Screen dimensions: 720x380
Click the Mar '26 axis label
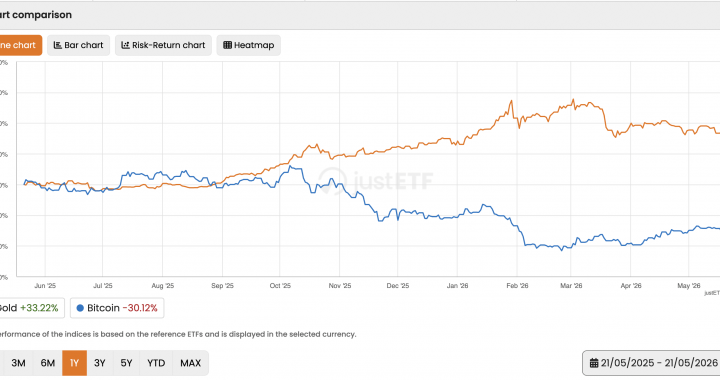pos(571,285)
